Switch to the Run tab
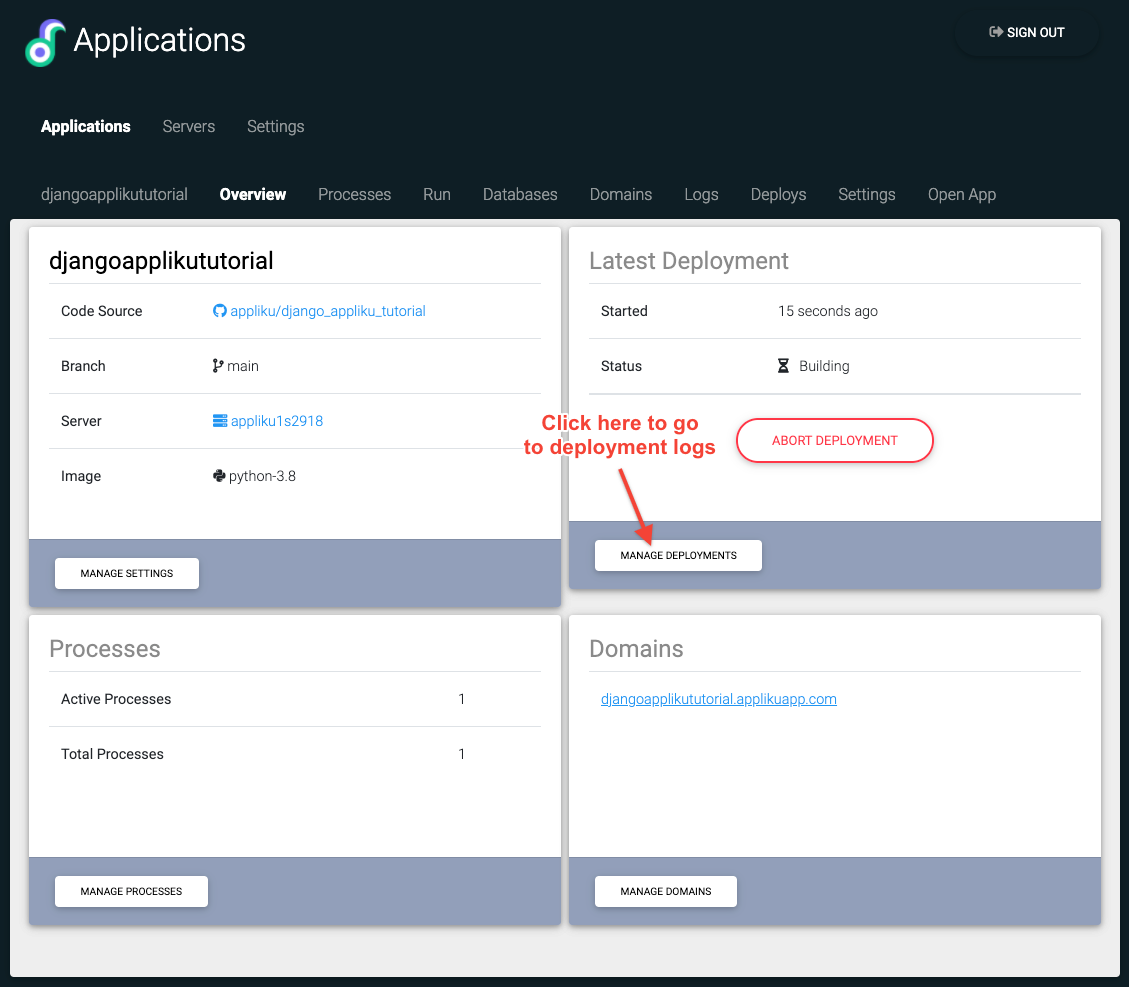 pos(437,194)
